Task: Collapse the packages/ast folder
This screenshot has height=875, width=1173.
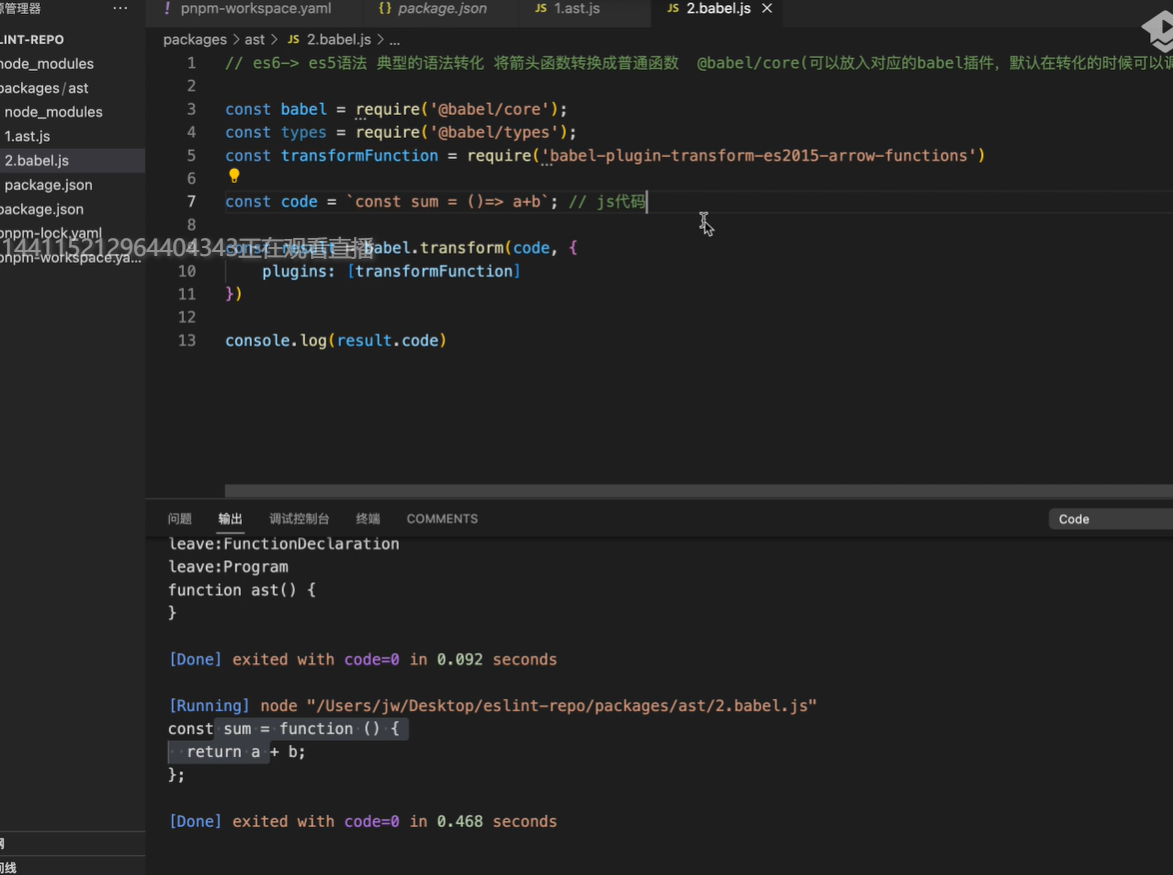Action: 44,88
